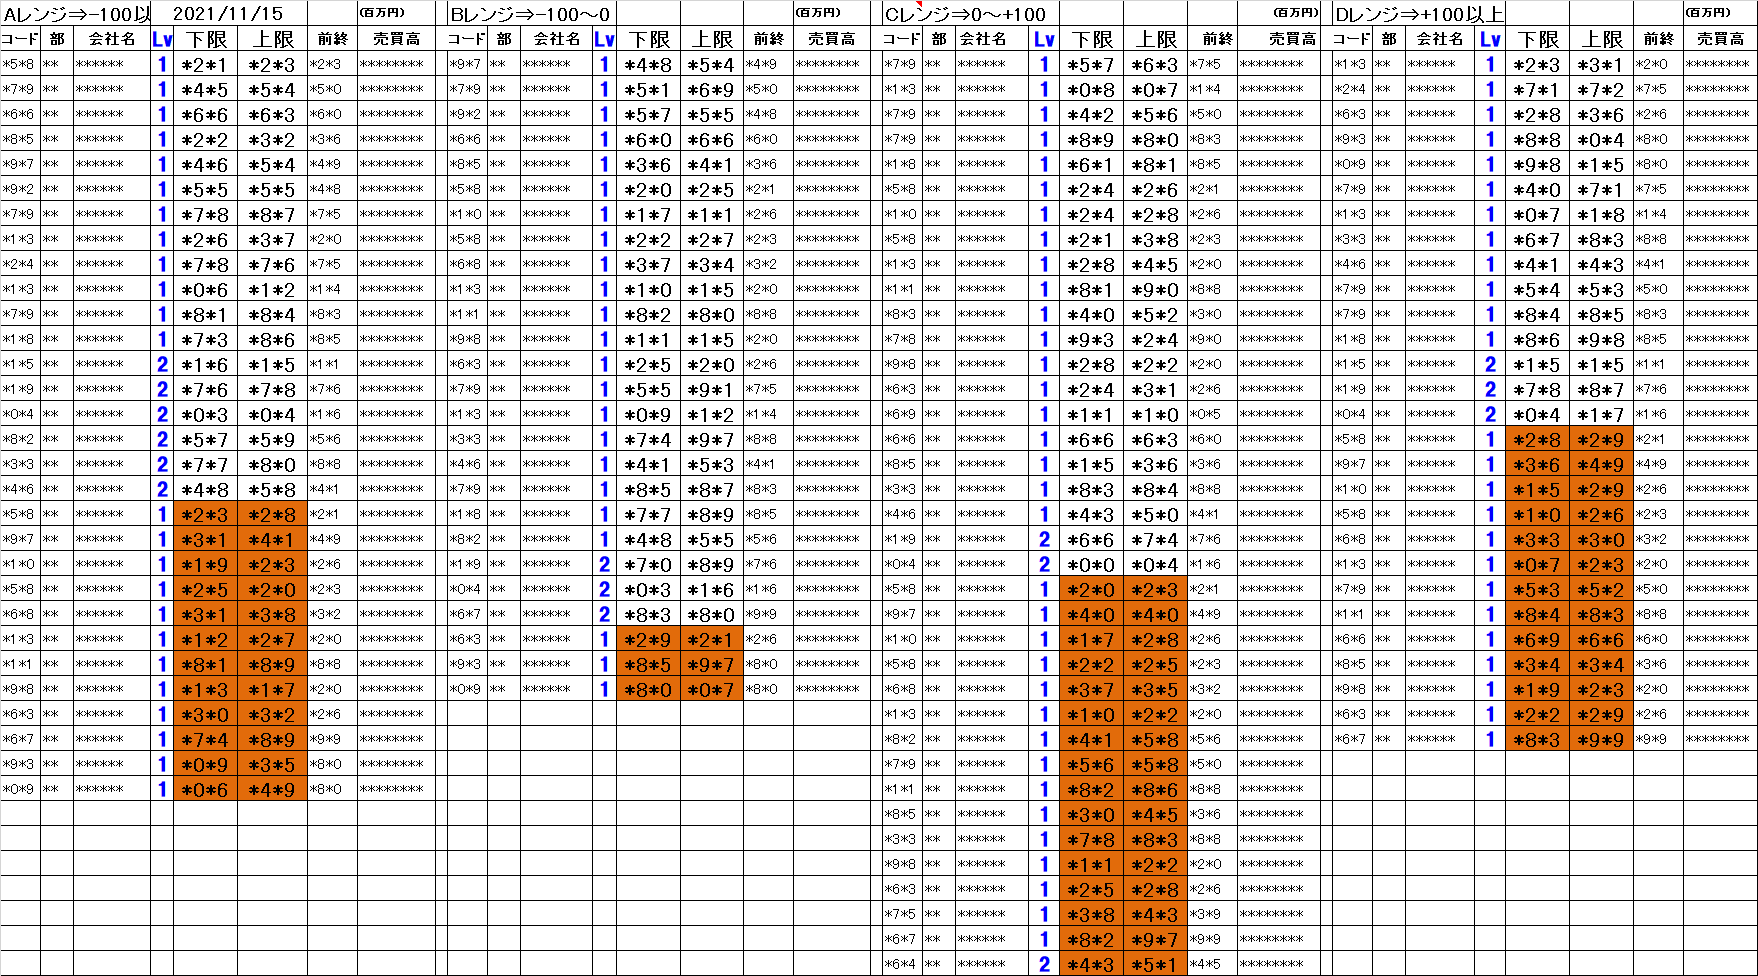The width and height of the screenshot is (1758, 976).
Task: Select Aレンジ 下限 cell *2*1
Action: [206, 64]
